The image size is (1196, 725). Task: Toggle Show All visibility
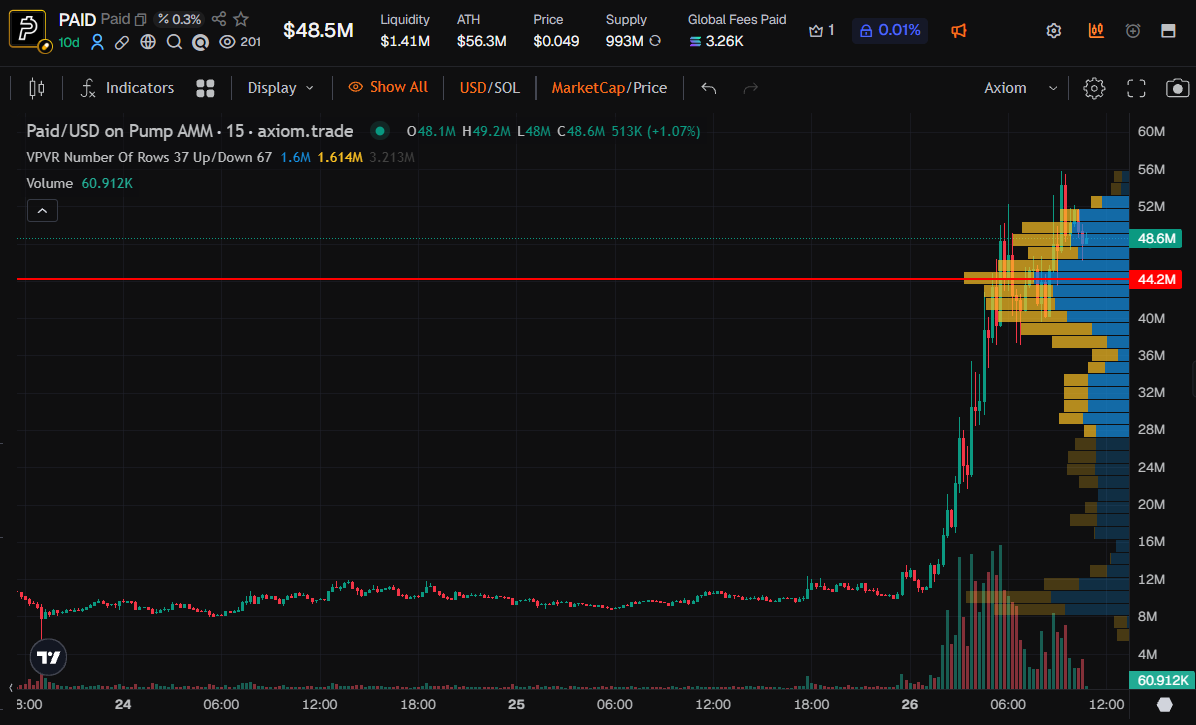point(388,88)
